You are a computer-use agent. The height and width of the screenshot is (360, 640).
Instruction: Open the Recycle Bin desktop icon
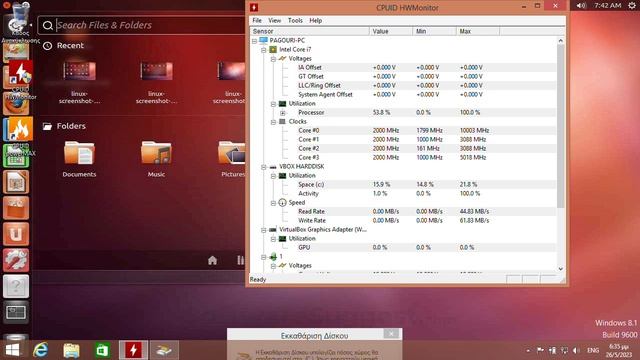(x=20, y=21)
